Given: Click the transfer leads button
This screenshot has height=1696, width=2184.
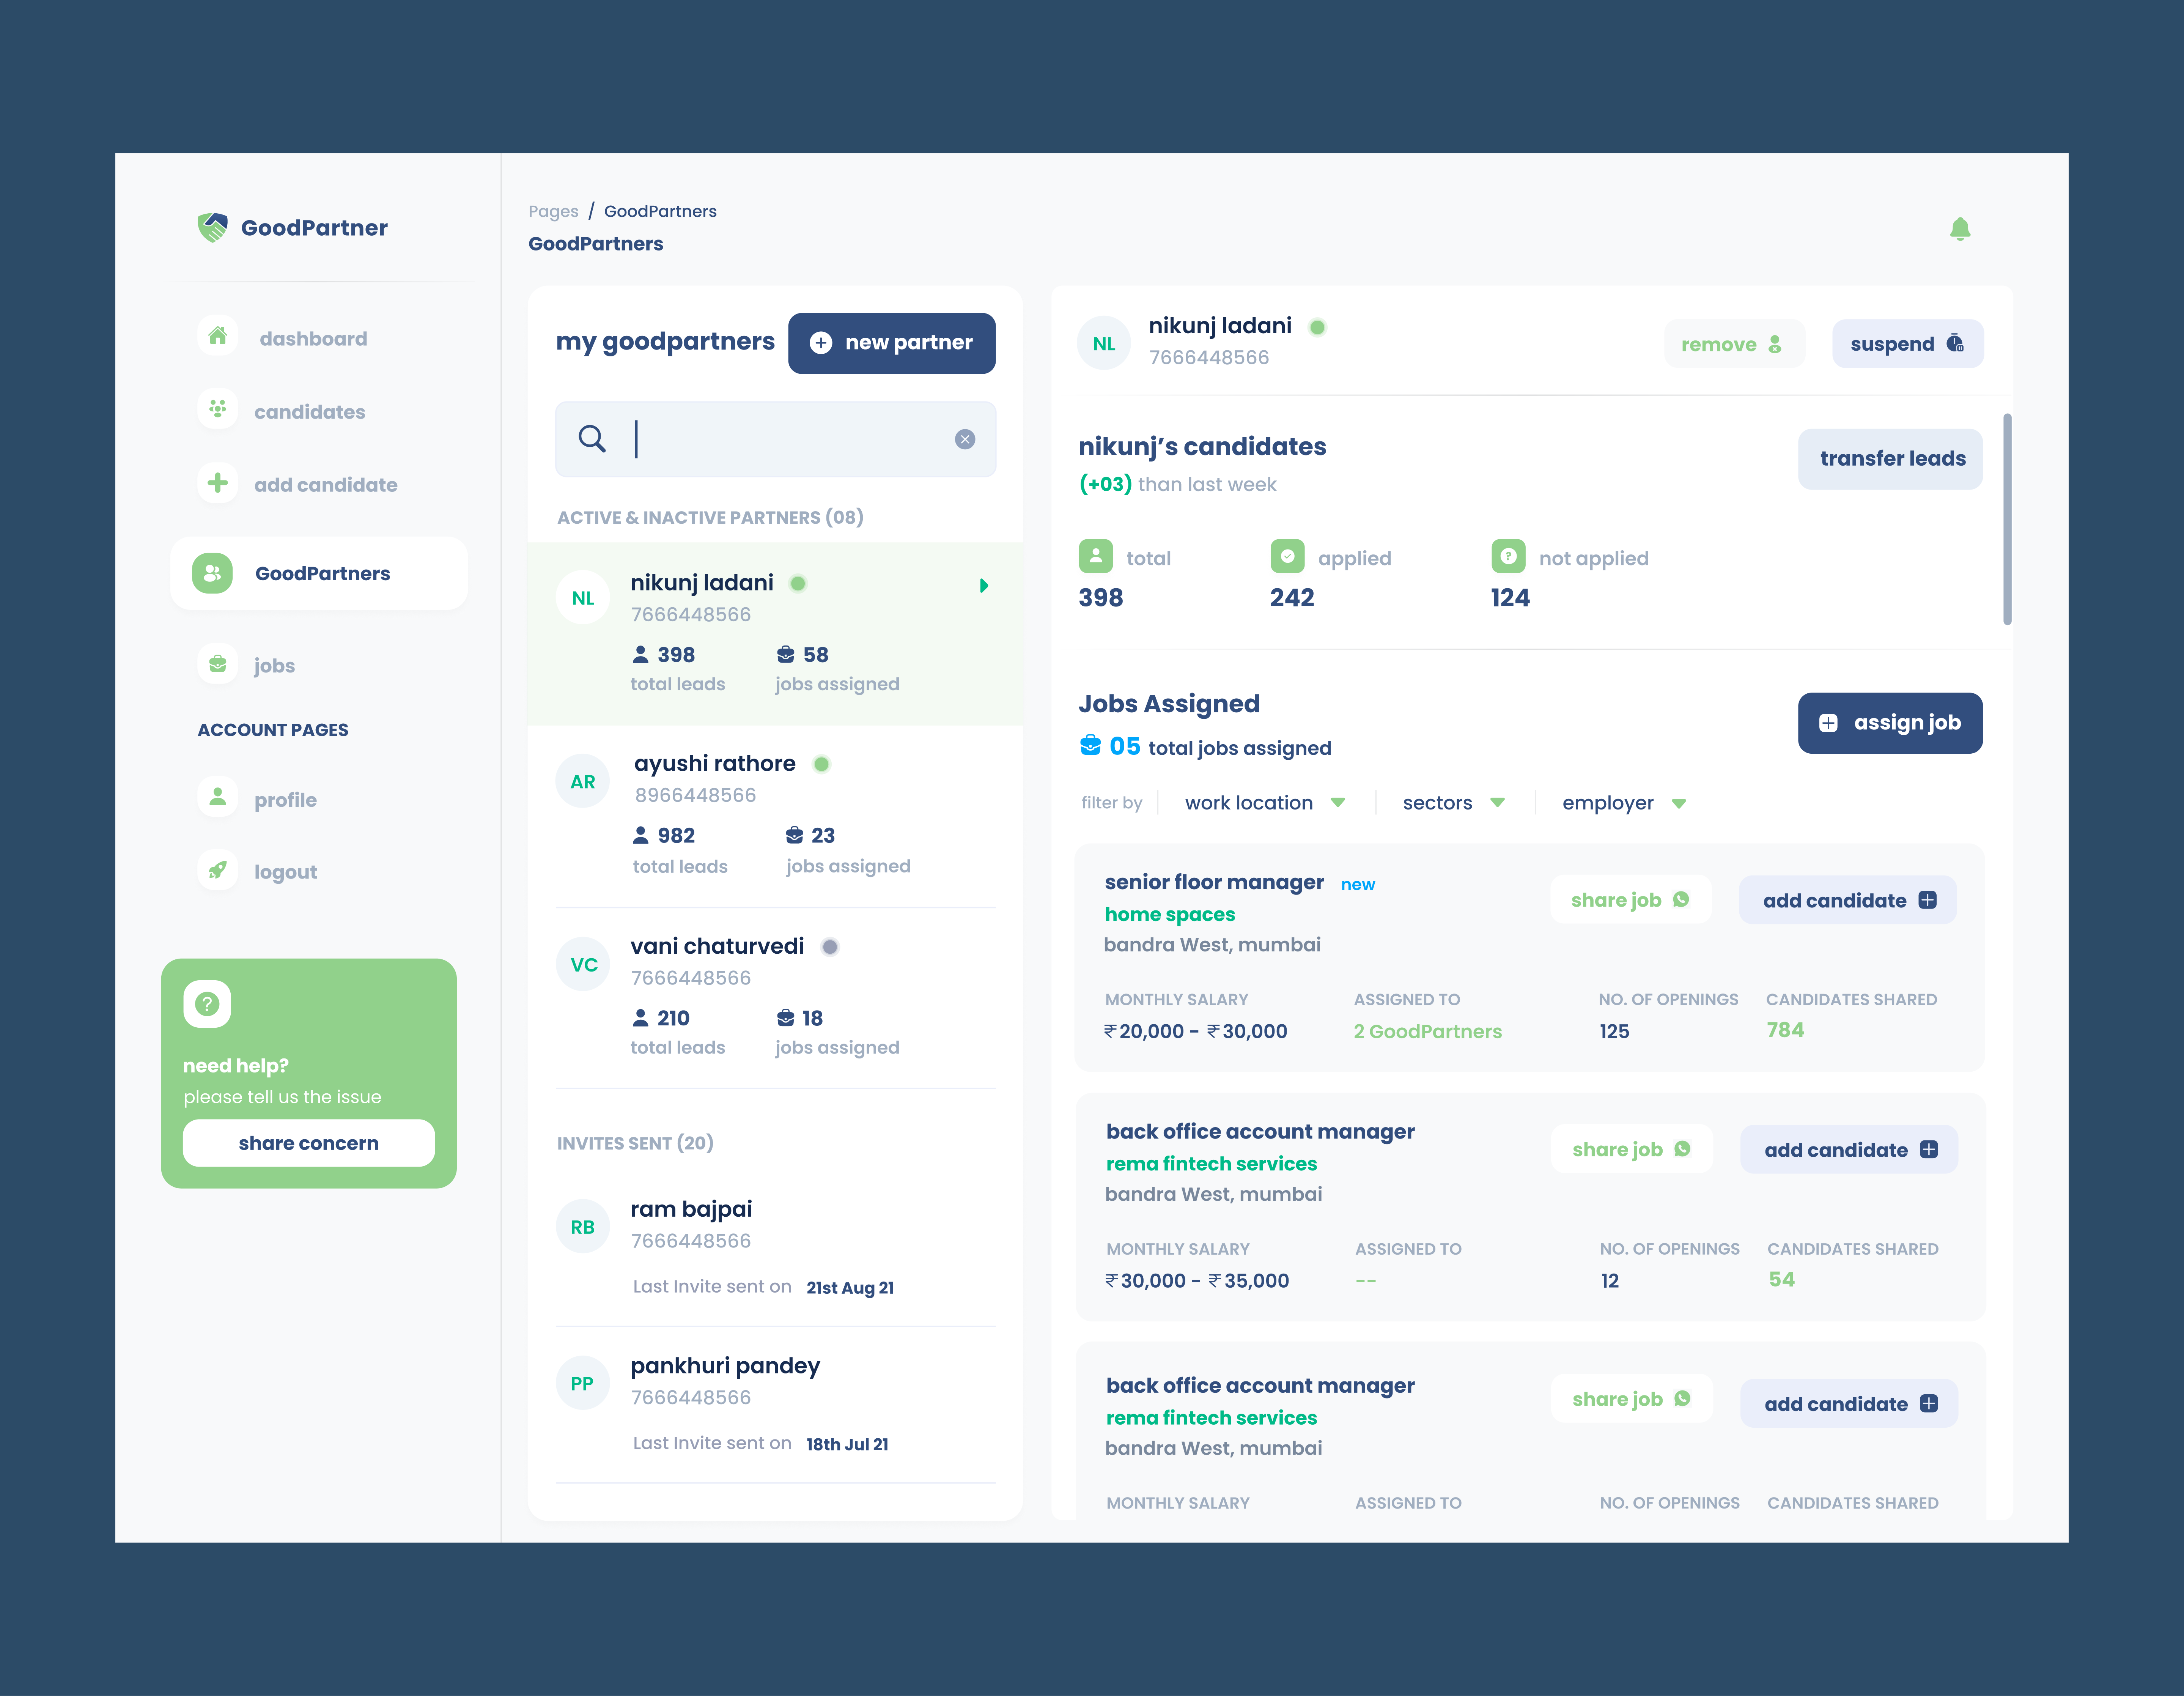Looking at the screenshot, I should pyautogui.click(x=1890, y=459).
